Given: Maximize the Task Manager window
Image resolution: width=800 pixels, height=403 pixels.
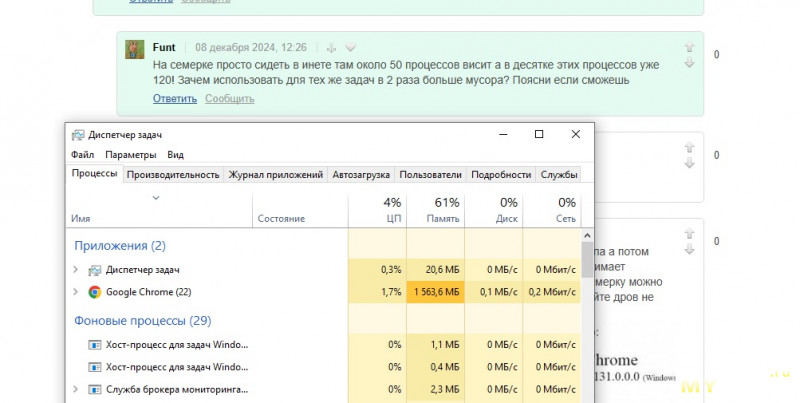Looking at the screenshot, I should (x=539, y=134).
